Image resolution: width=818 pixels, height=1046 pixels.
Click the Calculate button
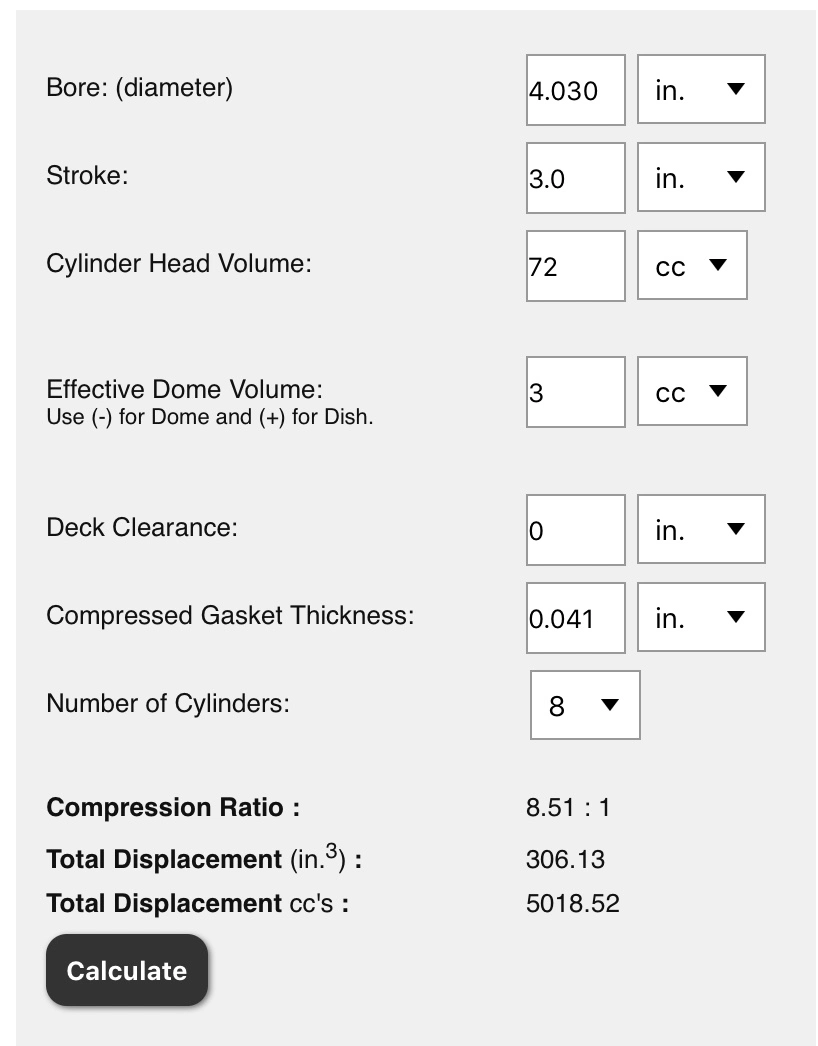click(127, 971)
